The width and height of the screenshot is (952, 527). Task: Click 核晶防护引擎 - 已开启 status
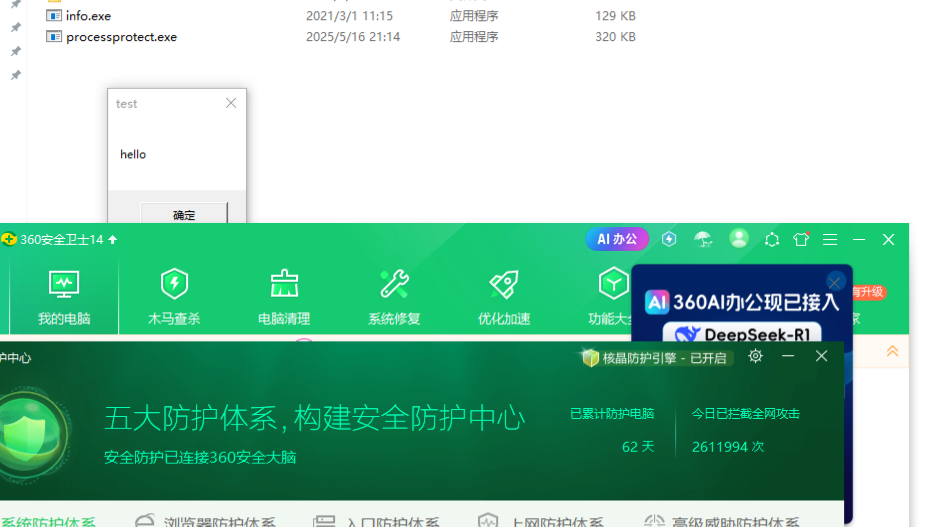(664, 358)
